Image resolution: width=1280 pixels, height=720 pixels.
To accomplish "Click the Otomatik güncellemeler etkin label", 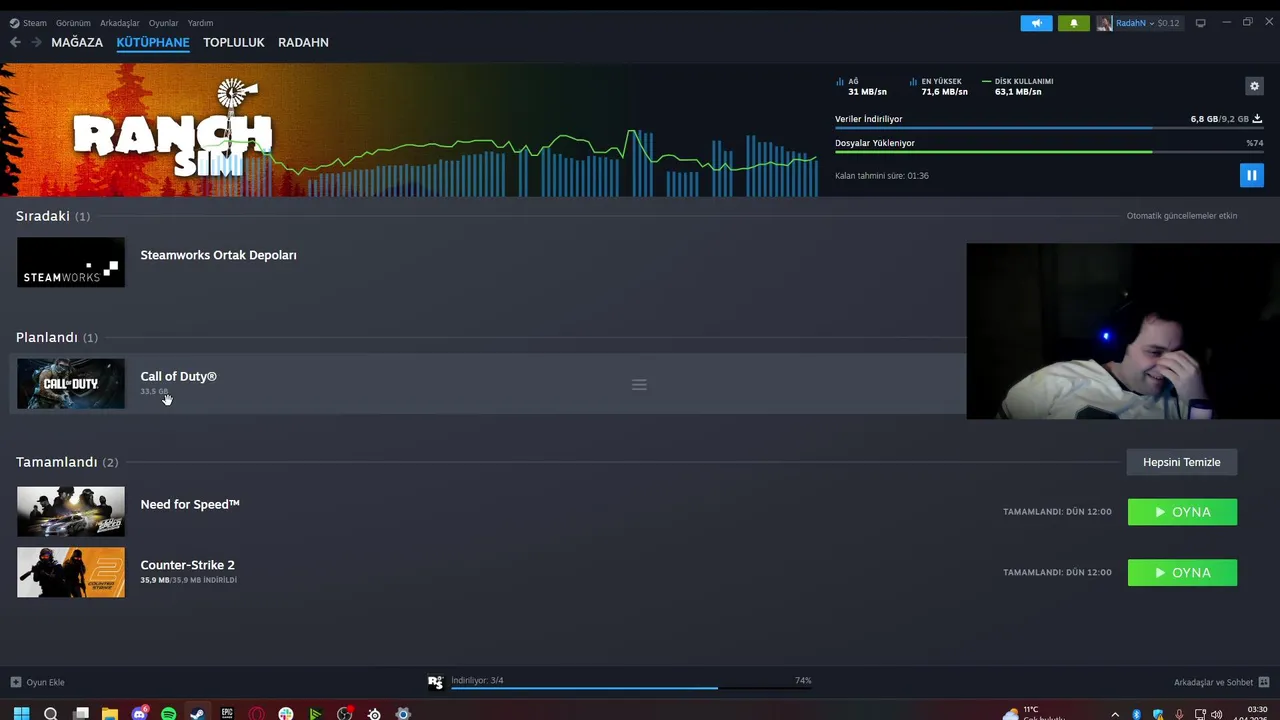I will [x=1181, y=216].
